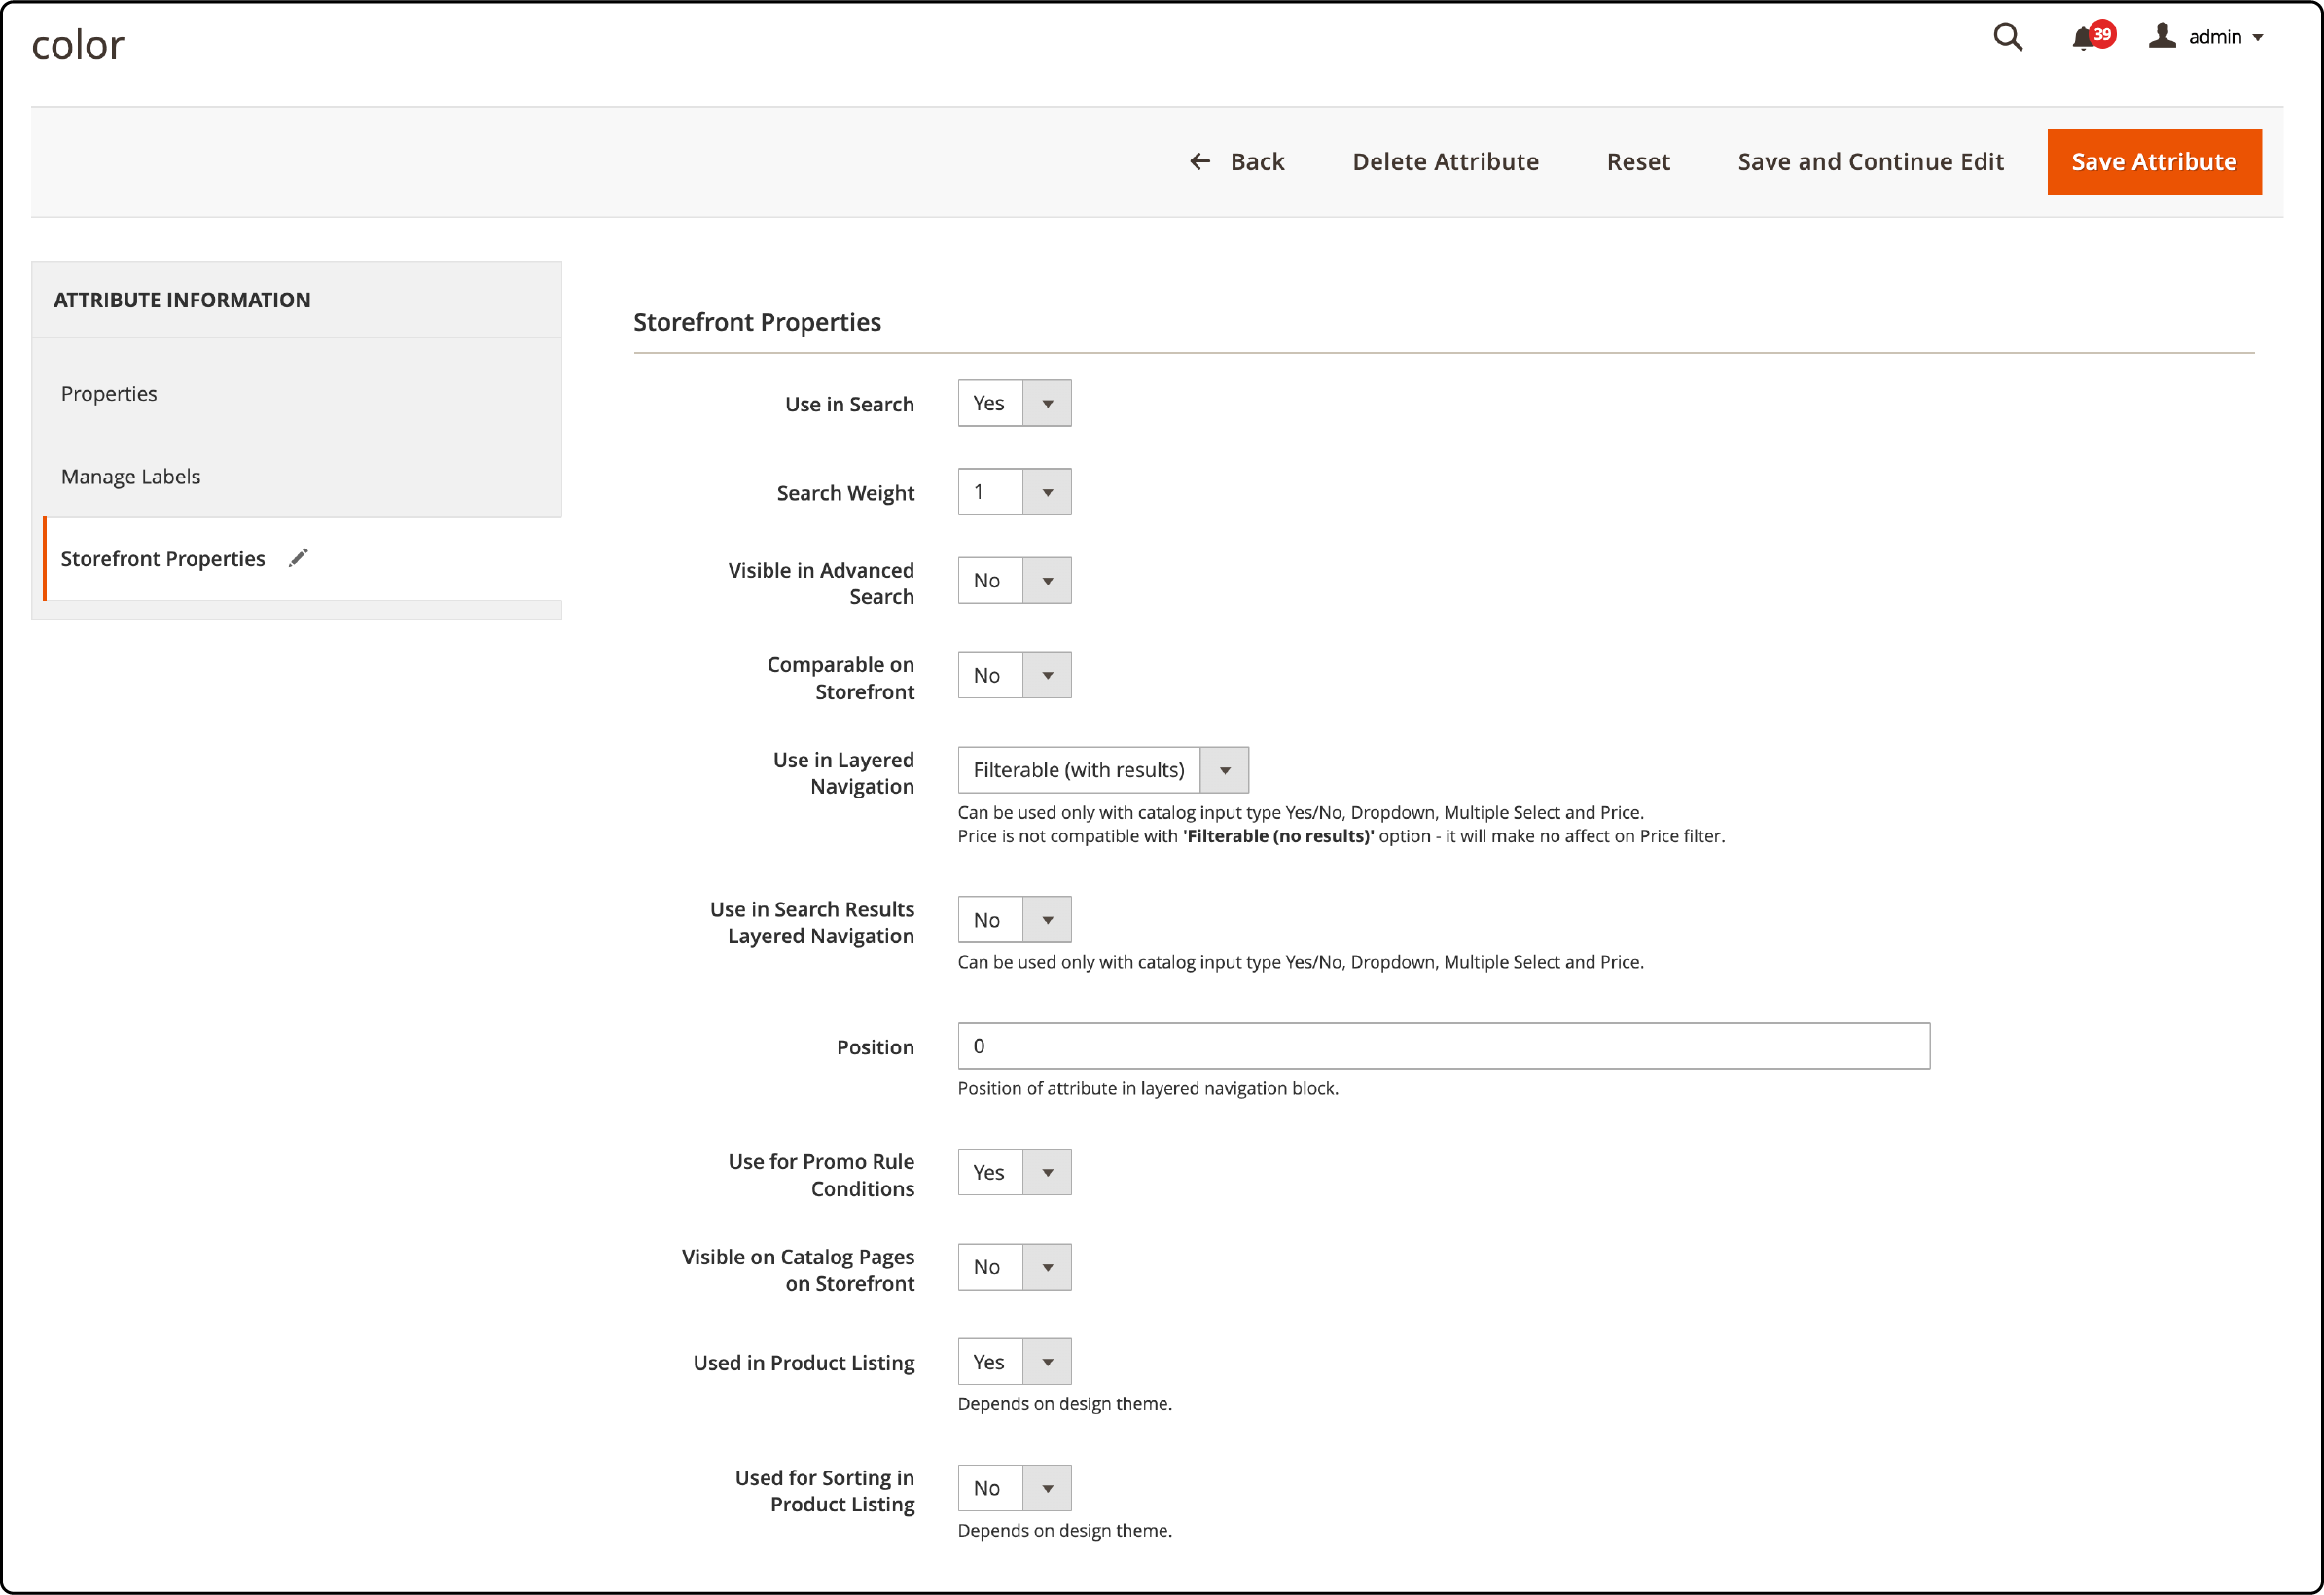This screenshot has height=1595, width=2324.
Task: Select the Properties tab in sidebar
Action: (110, 392)
